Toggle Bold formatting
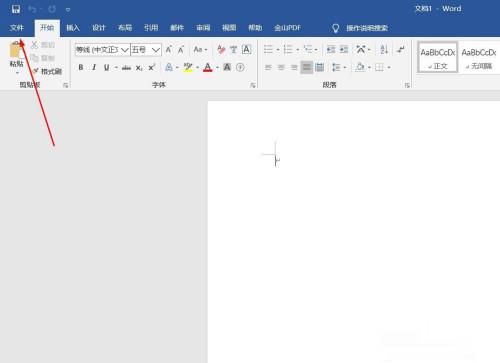Screen dimensions: 500x363 (x=81, y=67)
